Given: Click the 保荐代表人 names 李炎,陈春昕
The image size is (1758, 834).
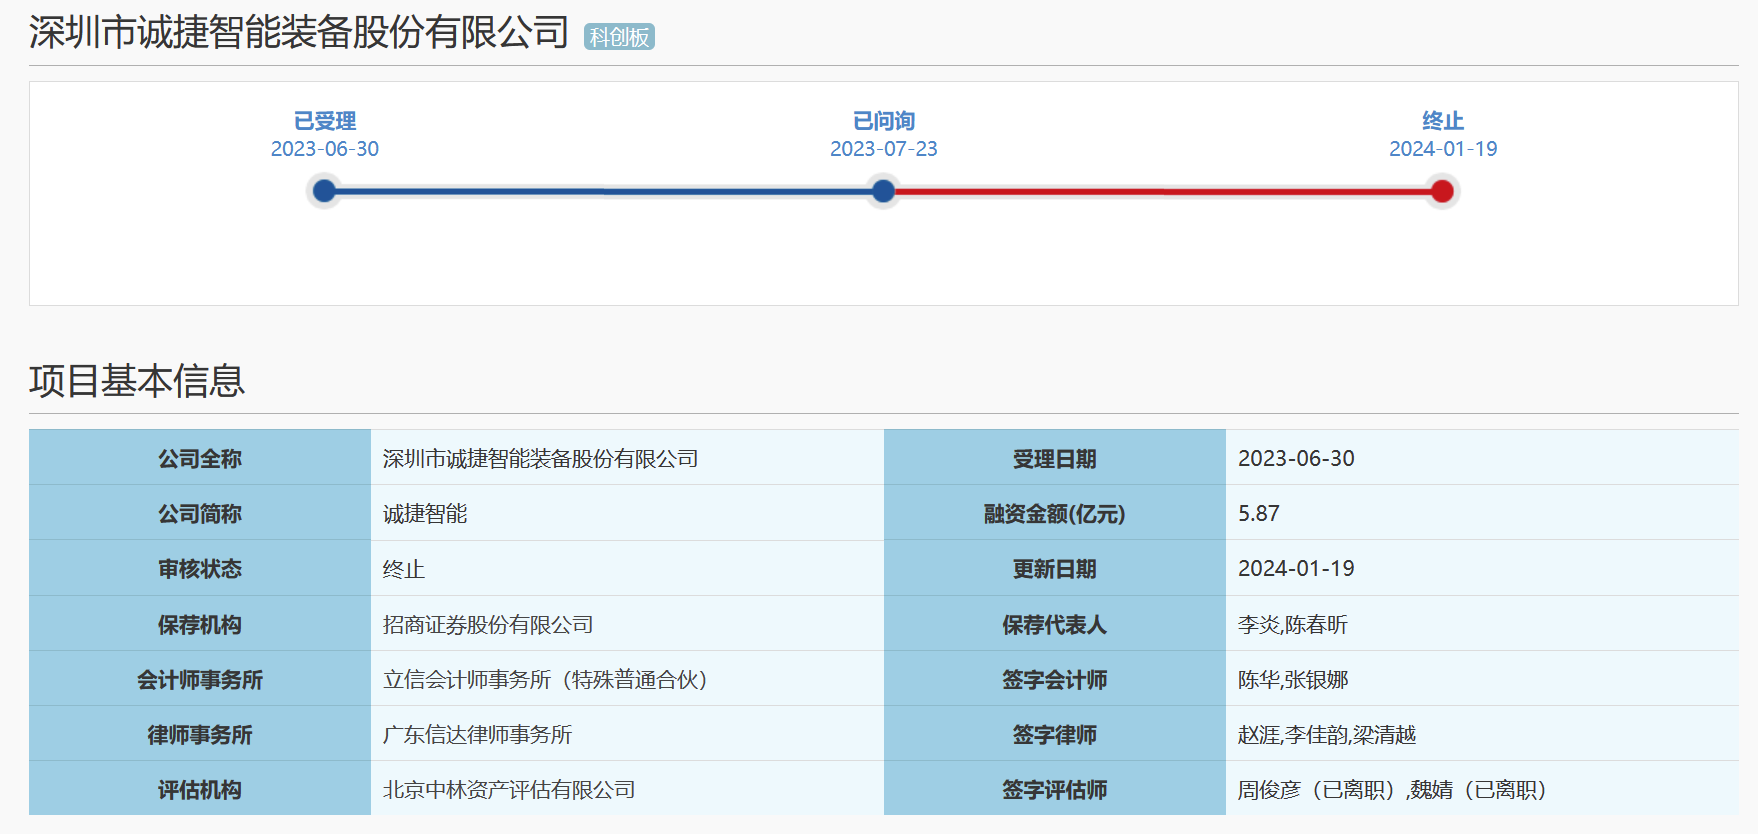Looking at the screenshot, I should click(1292, 625).
